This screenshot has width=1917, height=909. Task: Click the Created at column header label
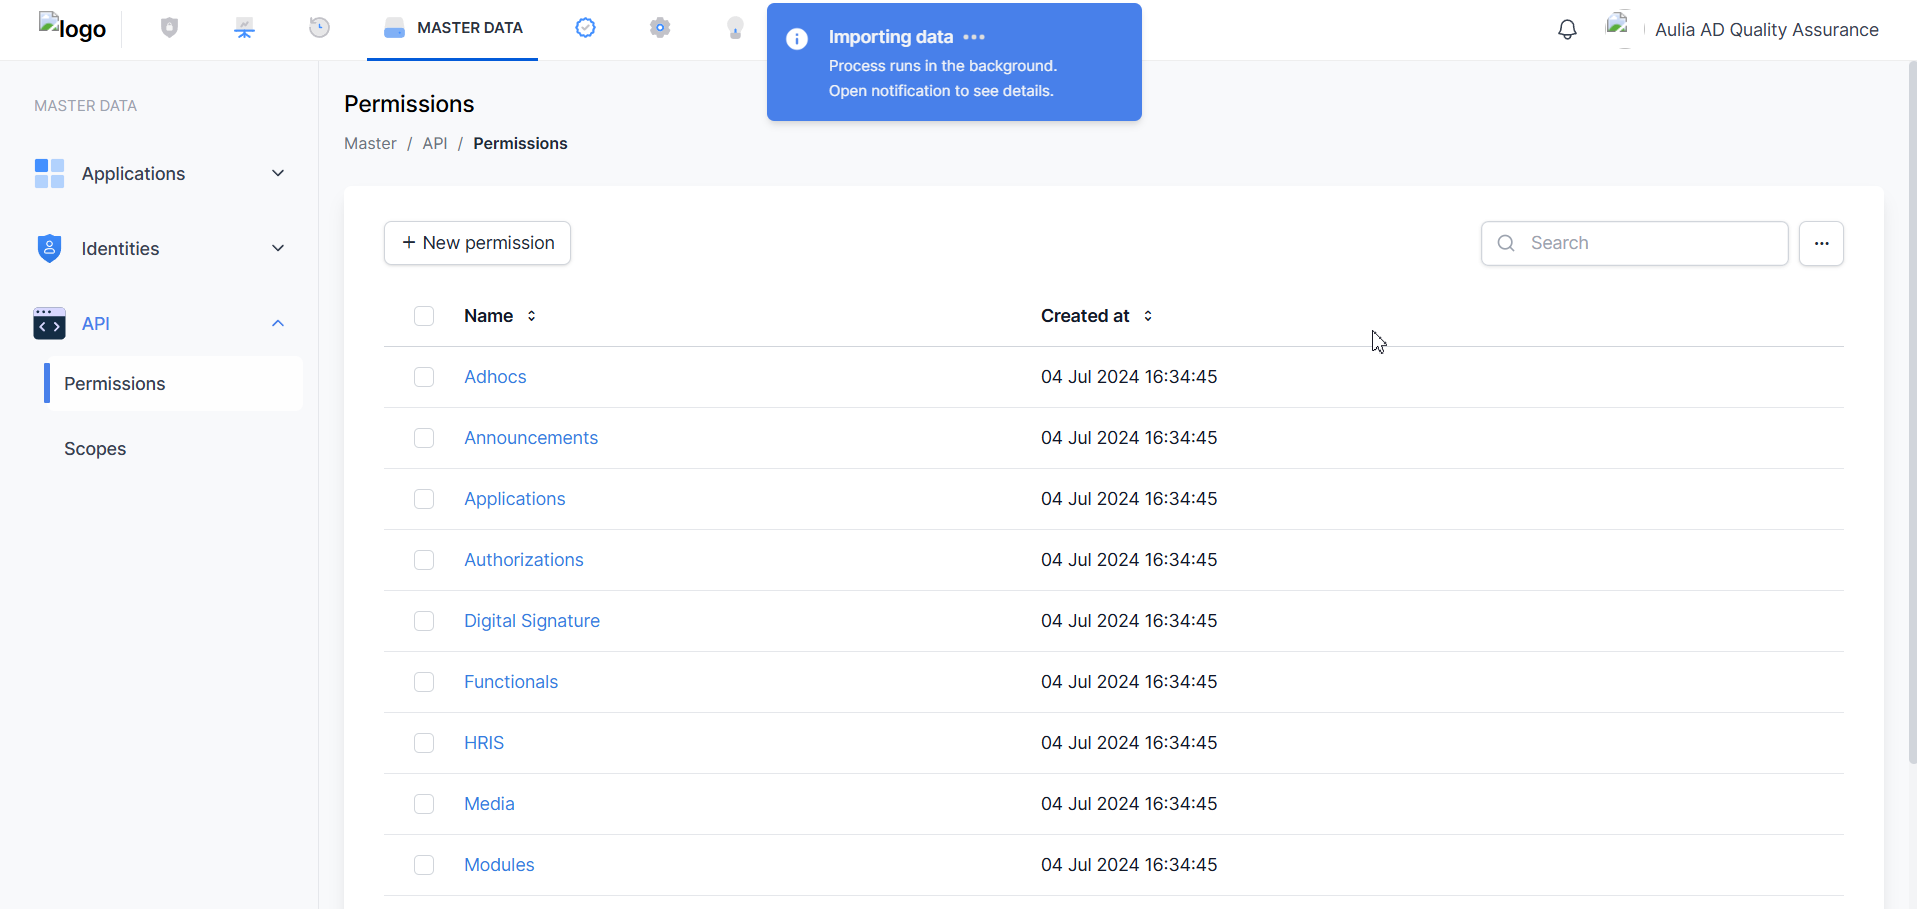click(1085, 316)
